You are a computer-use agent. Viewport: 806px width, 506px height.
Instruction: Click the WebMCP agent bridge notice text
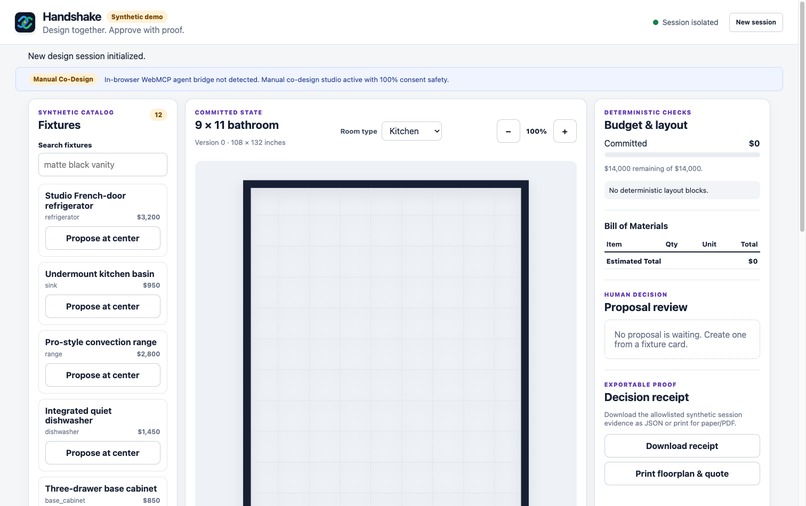tap(277, 80)
